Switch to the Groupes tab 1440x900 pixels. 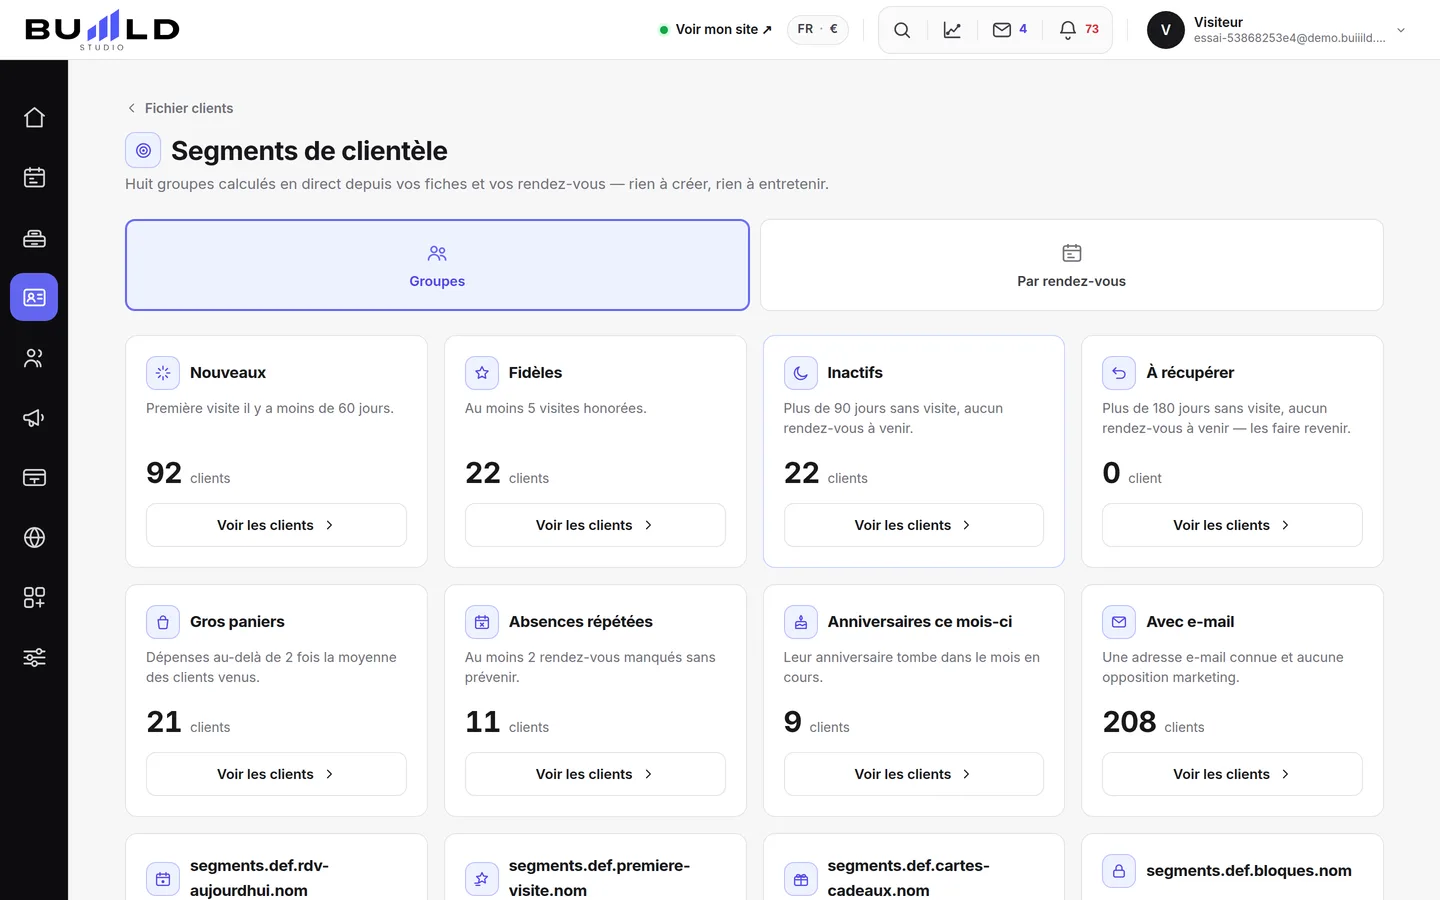click(x=437, y=265)
